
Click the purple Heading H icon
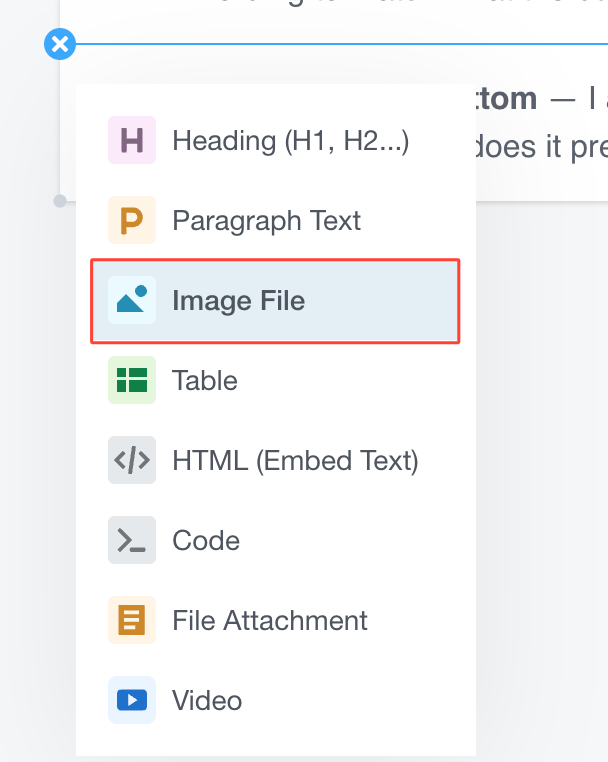[x=132, y=140]
